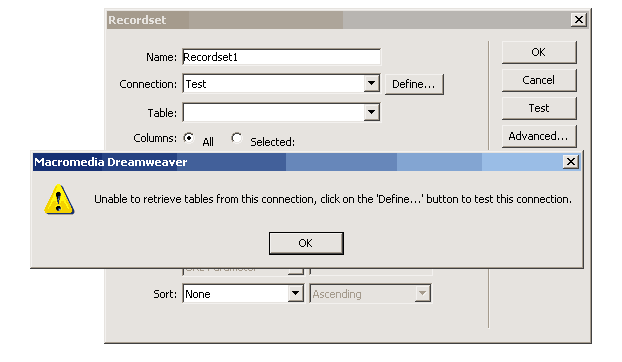Viewport: 622px width, 362px height.
Task: Test the recordset using Test button
Action: point(539,108)
